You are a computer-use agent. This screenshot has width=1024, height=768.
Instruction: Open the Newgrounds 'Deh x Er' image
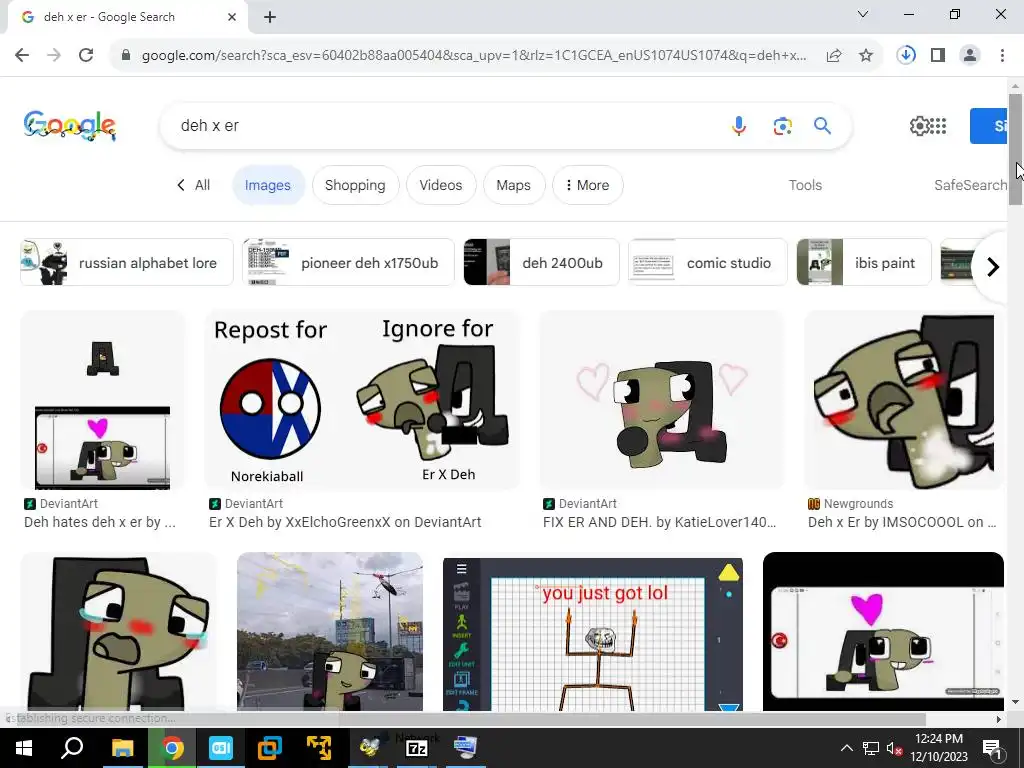click(904, 400)
